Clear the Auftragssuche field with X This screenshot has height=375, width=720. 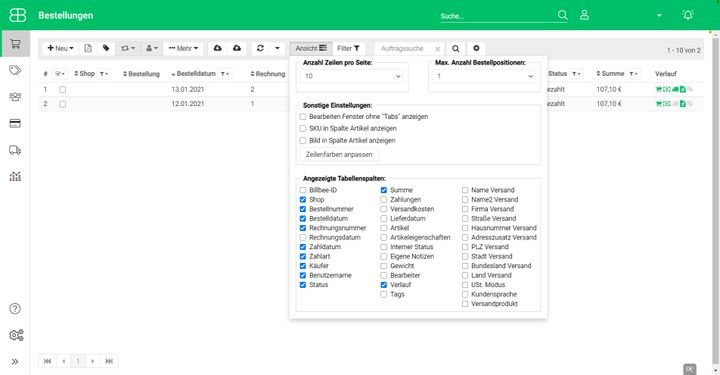coord(438,49)
